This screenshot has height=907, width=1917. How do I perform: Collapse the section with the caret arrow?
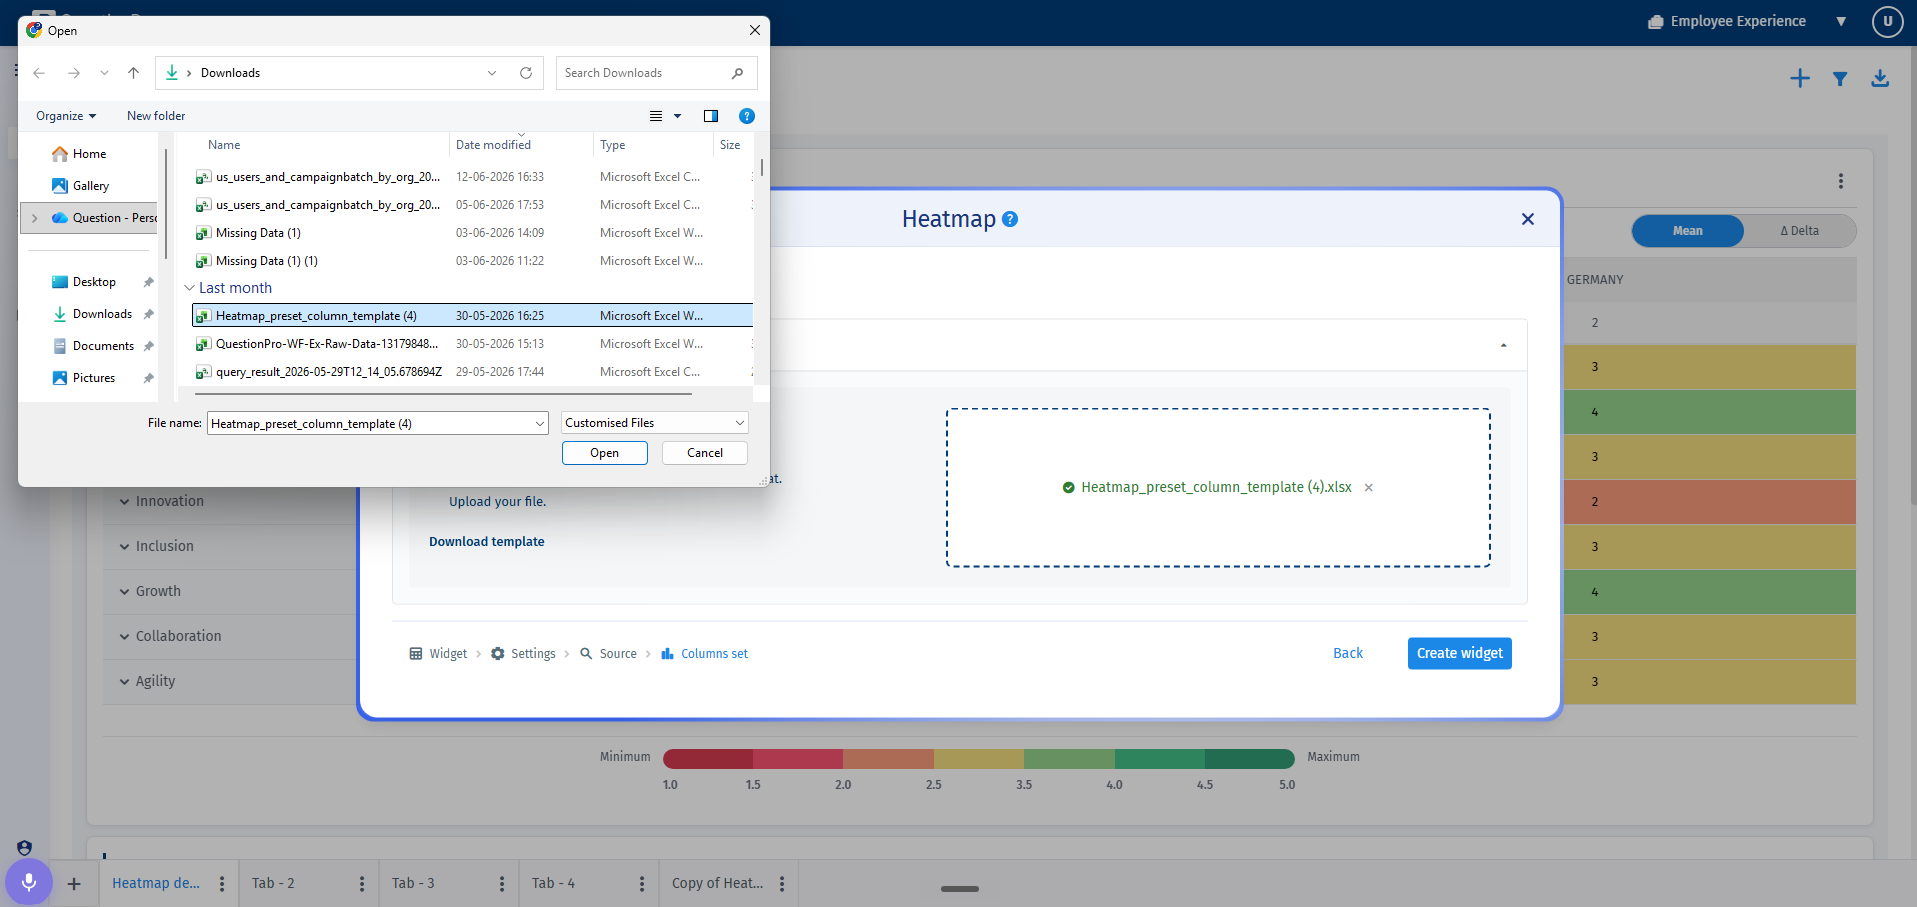(1503, 346)
